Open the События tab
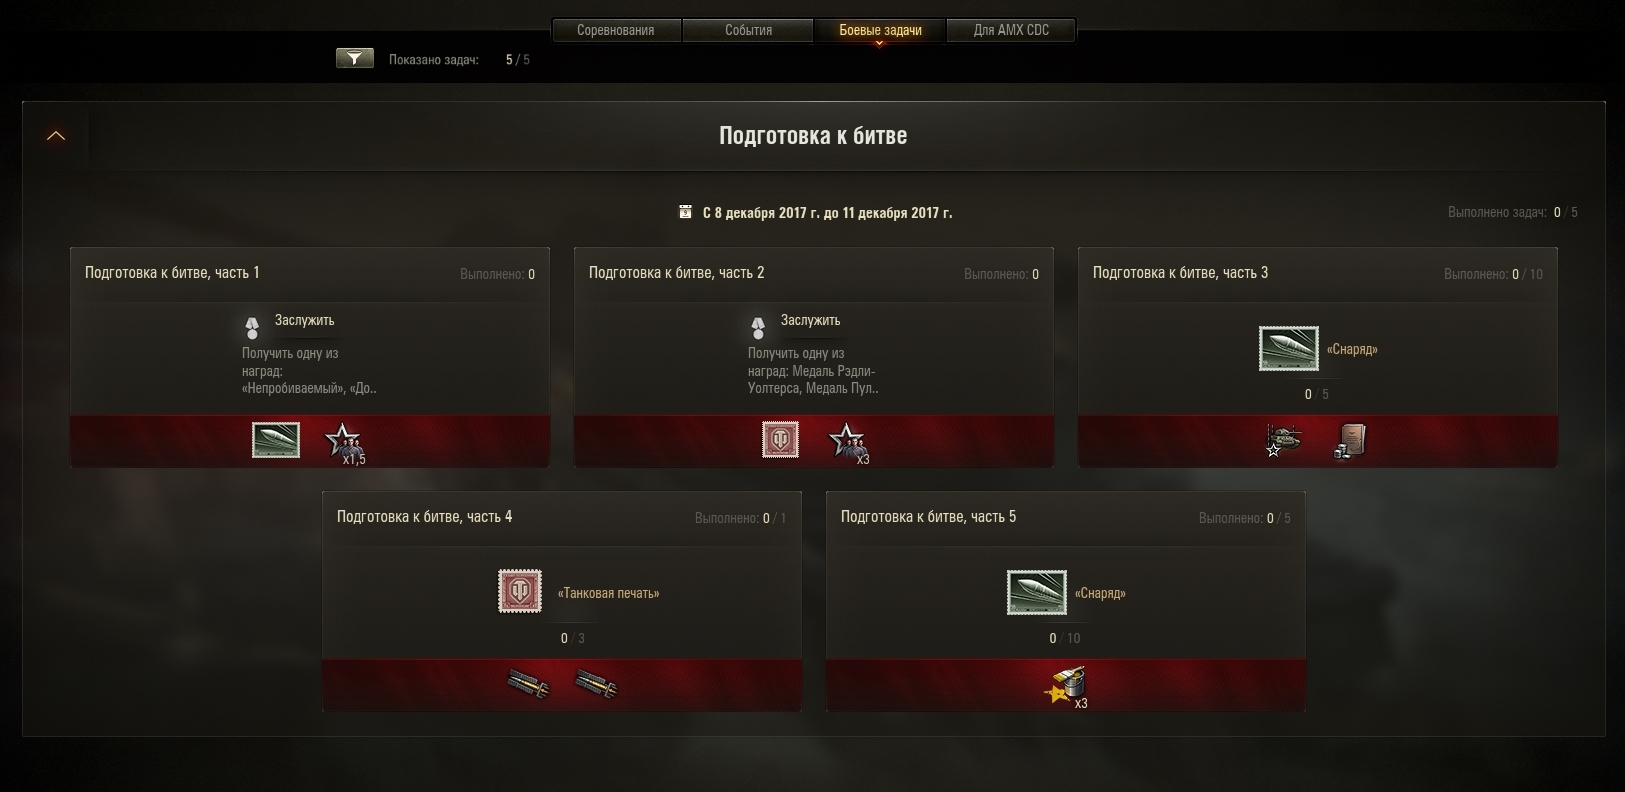Viewport: 1625px width, 792px height. tap(748, 30)
